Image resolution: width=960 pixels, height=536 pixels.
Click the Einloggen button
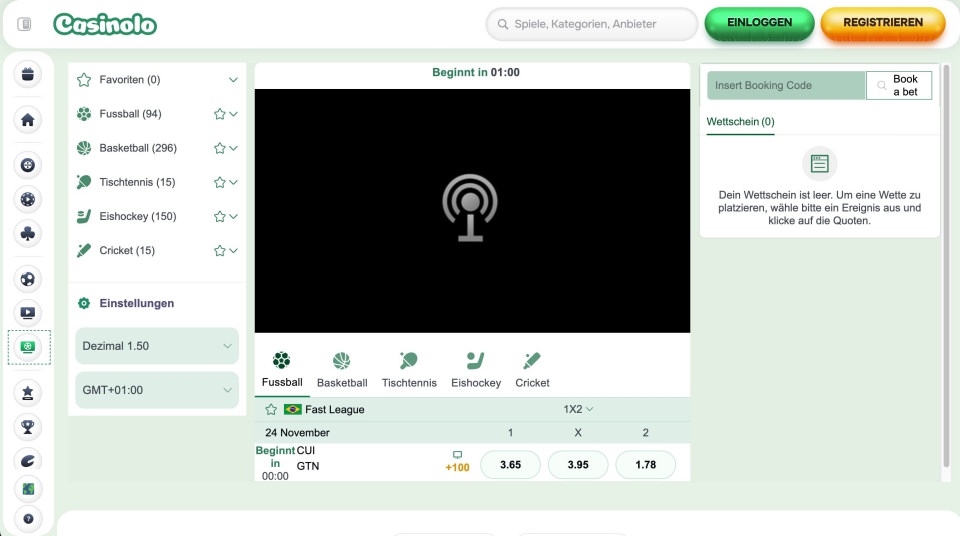760,23
